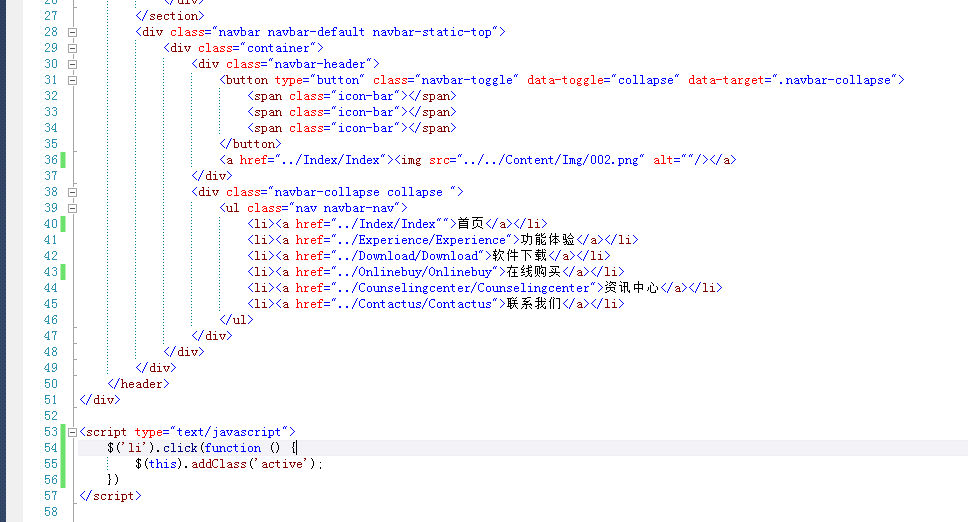Click the 功能体验 link text
The width and height of the screenshot is (968, 522).
click(x=548, y=240)
